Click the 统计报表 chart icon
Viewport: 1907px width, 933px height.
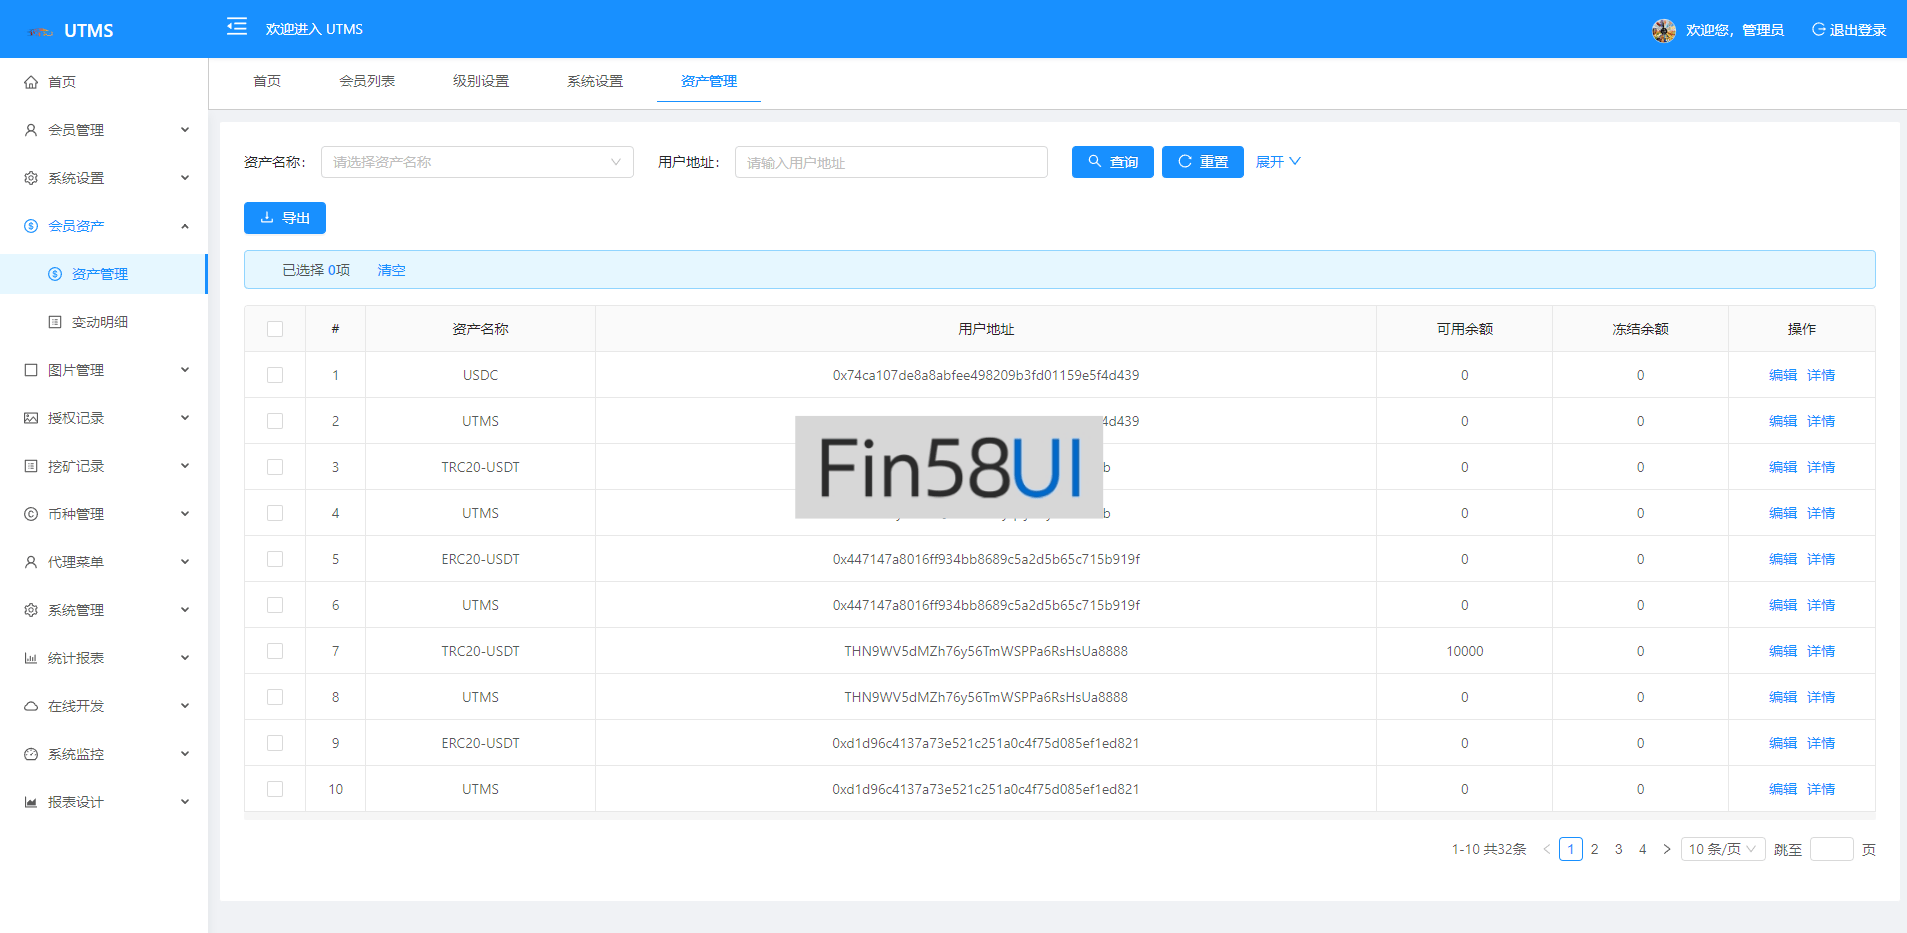click(x=31, y=658)
